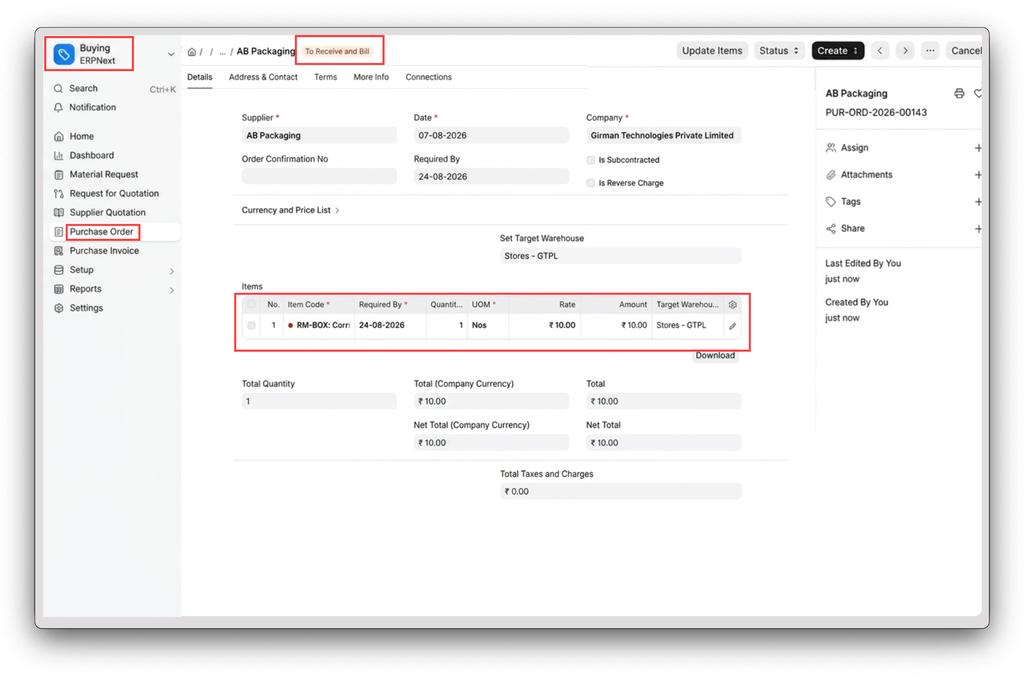Click the Cancel button

(x=964, y=50)
